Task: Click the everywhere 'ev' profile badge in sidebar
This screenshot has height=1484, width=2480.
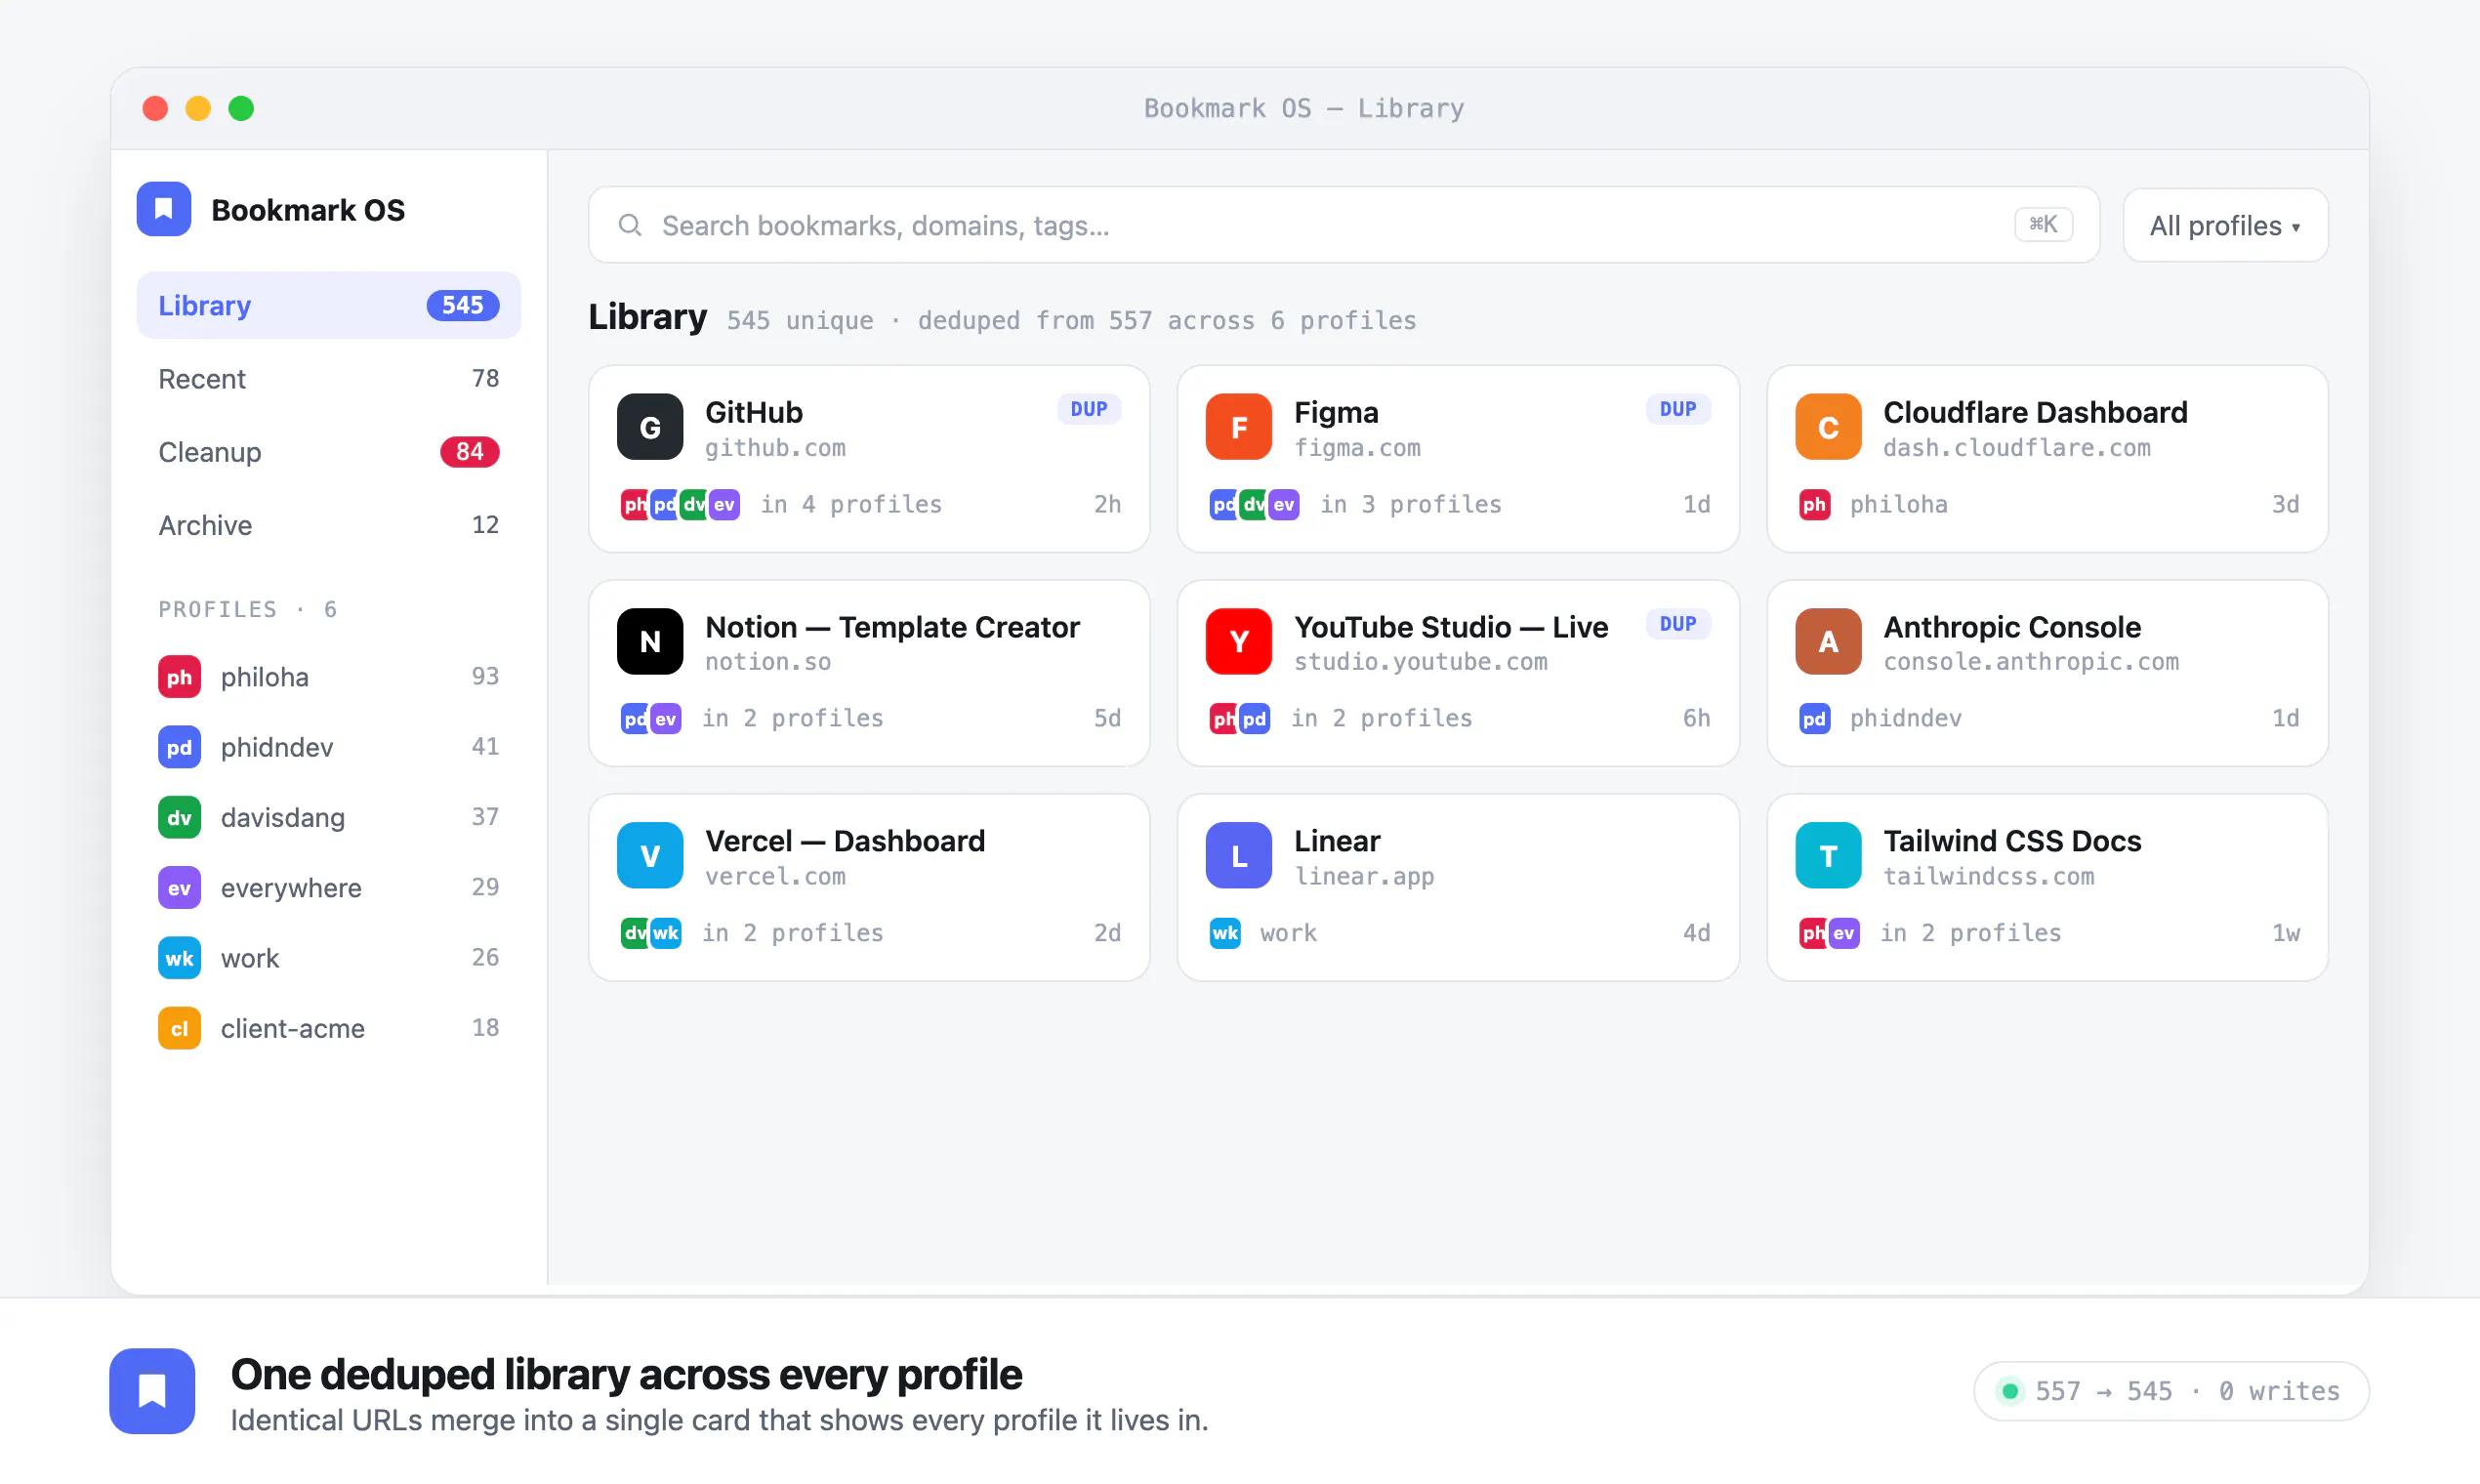Action: pyautogui.click(x=179, y=887)
